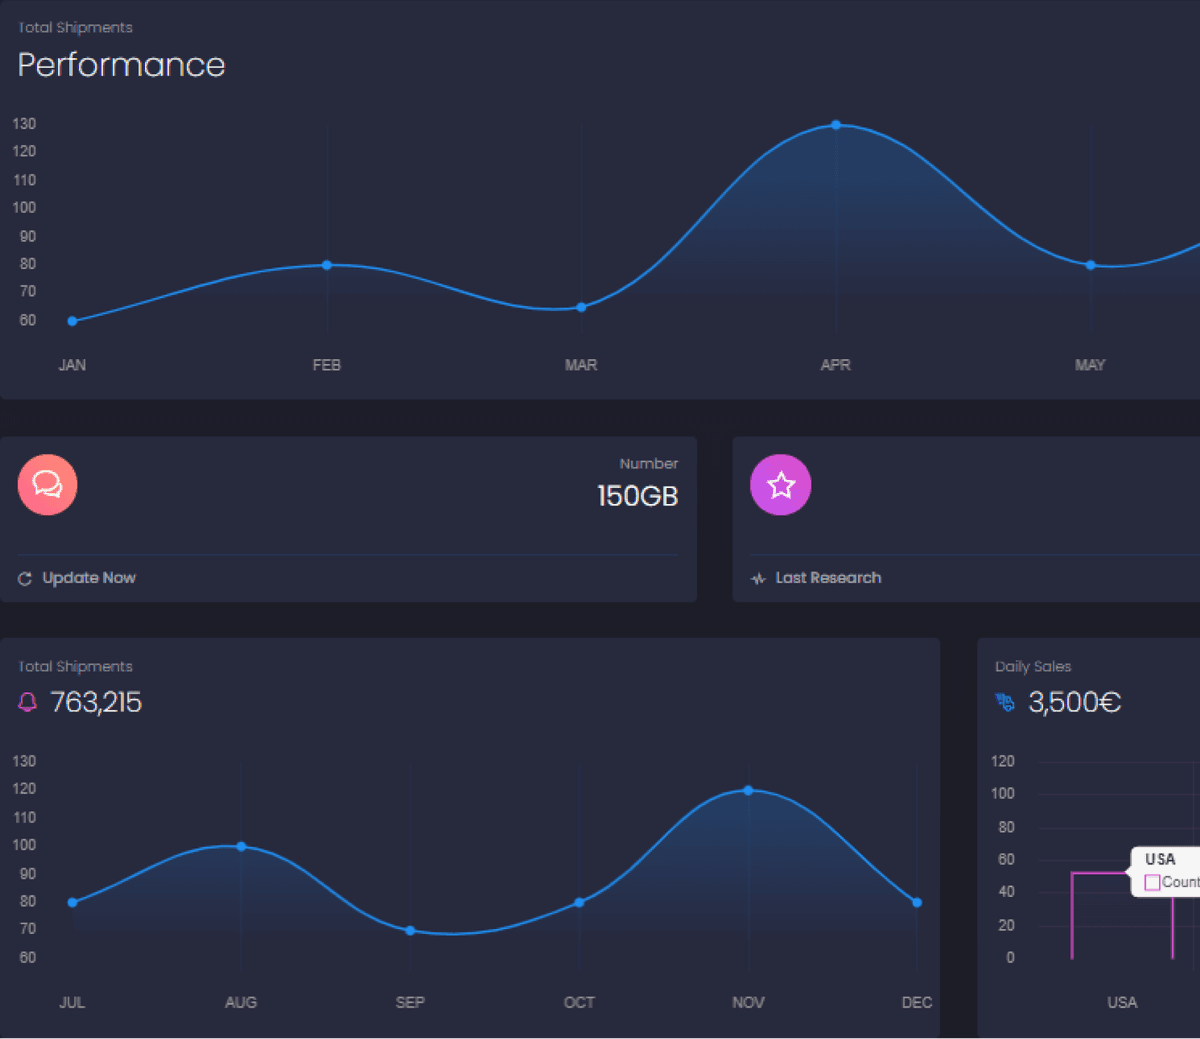Click the Update Now link
The width and height of the screenshot is (1200, 1039).
pos(88,578)
